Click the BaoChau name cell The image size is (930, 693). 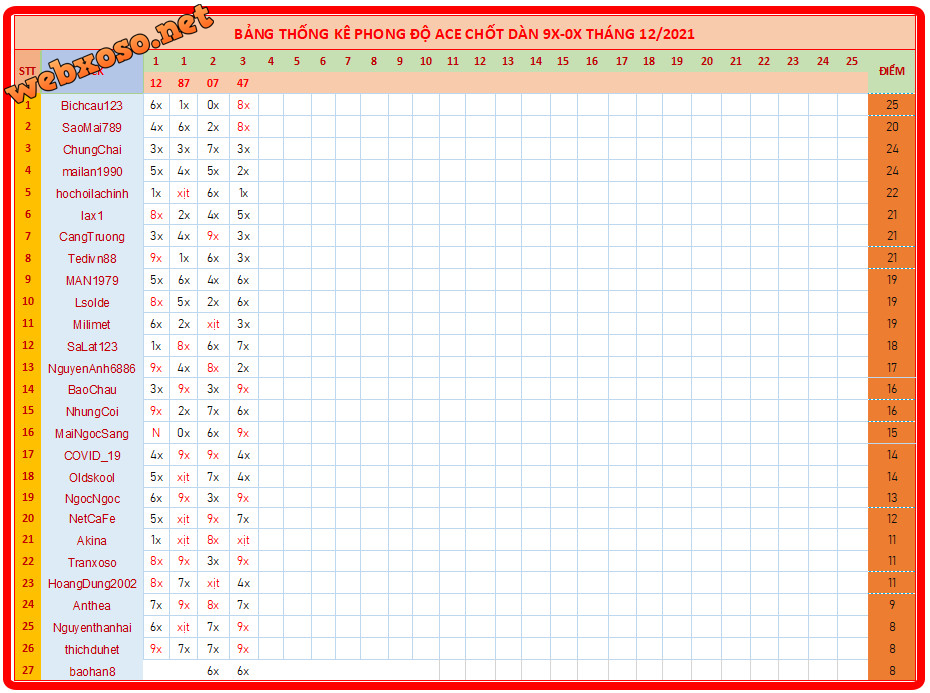(x=92, y=390)
